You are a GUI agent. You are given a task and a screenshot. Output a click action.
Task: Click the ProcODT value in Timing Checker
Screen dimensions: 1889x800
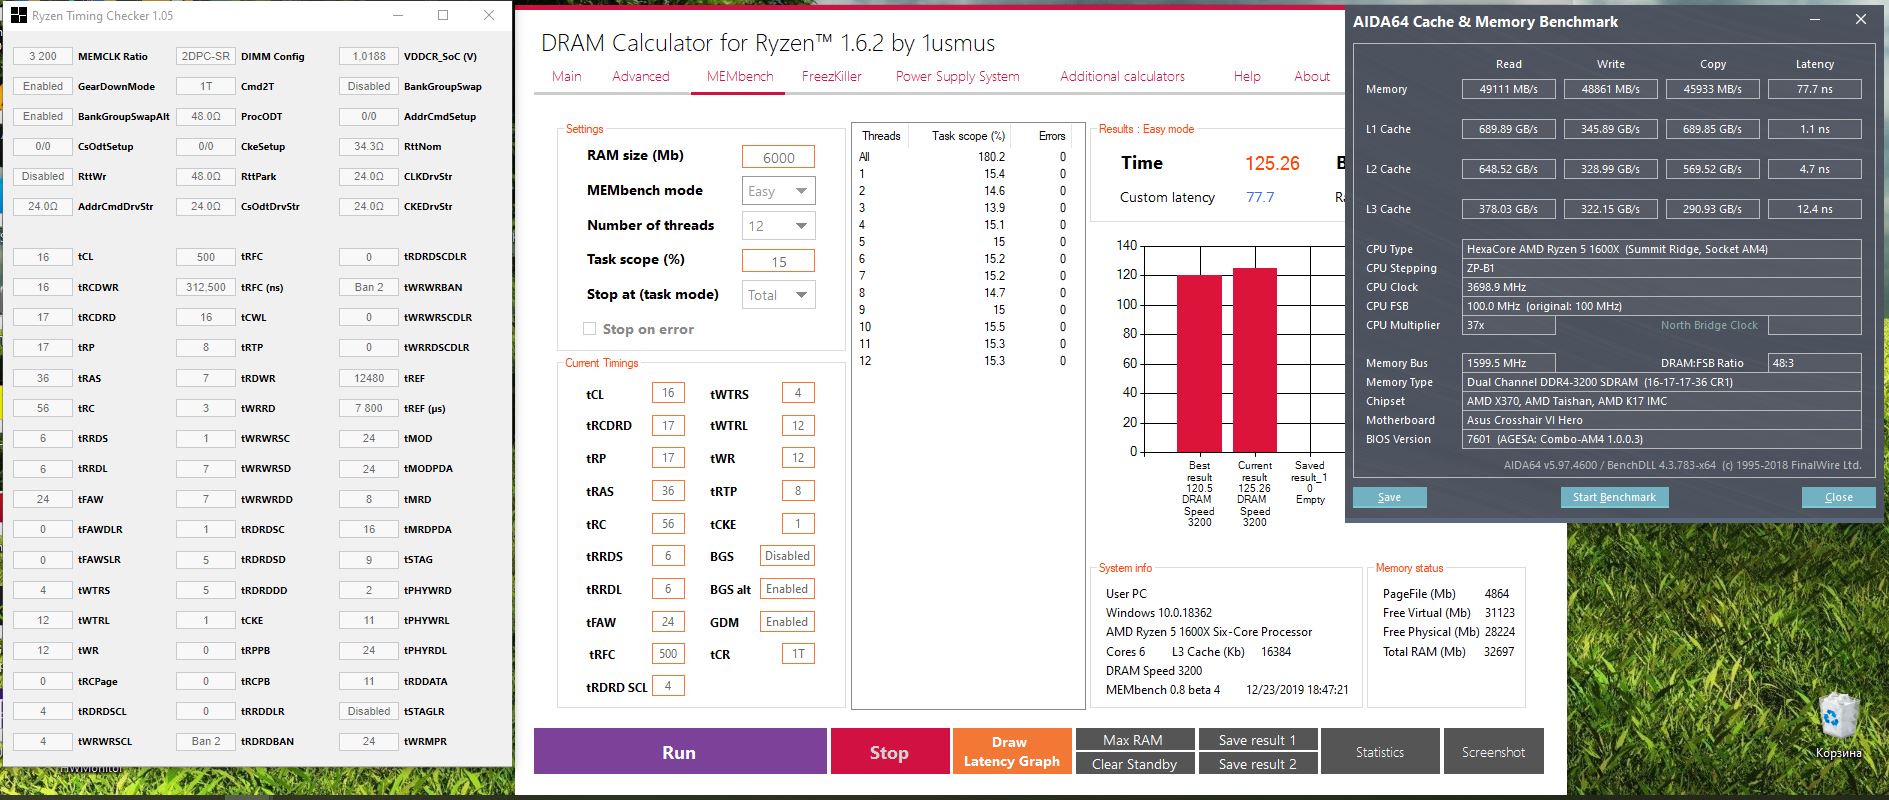pos(206,116)
